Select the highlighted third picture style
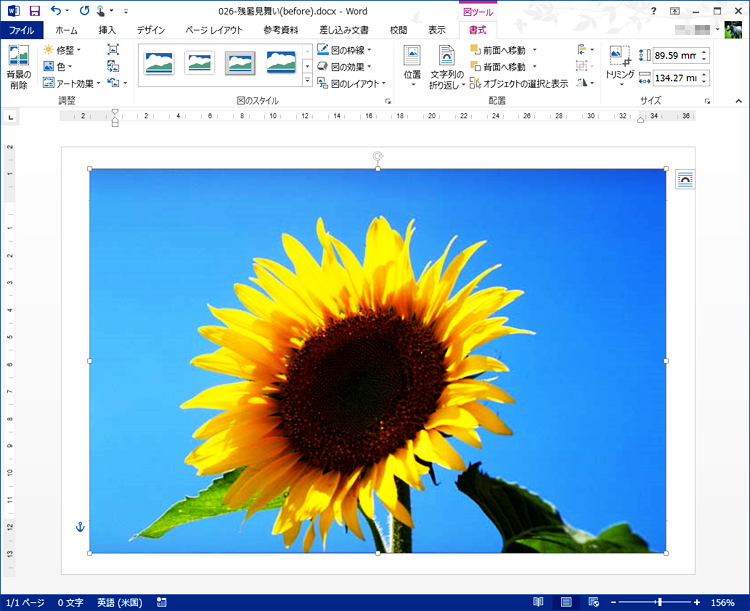 click(x=240, y=63)
